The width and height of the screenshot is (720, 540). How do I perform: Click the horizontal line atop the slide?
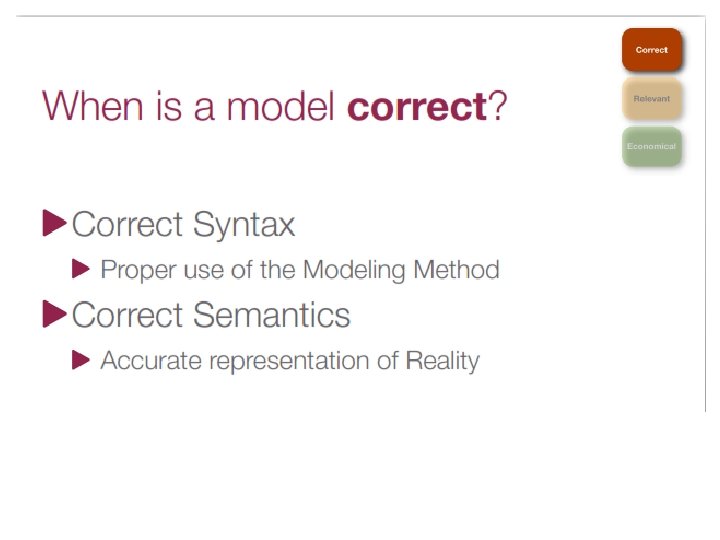click(360, 16)
